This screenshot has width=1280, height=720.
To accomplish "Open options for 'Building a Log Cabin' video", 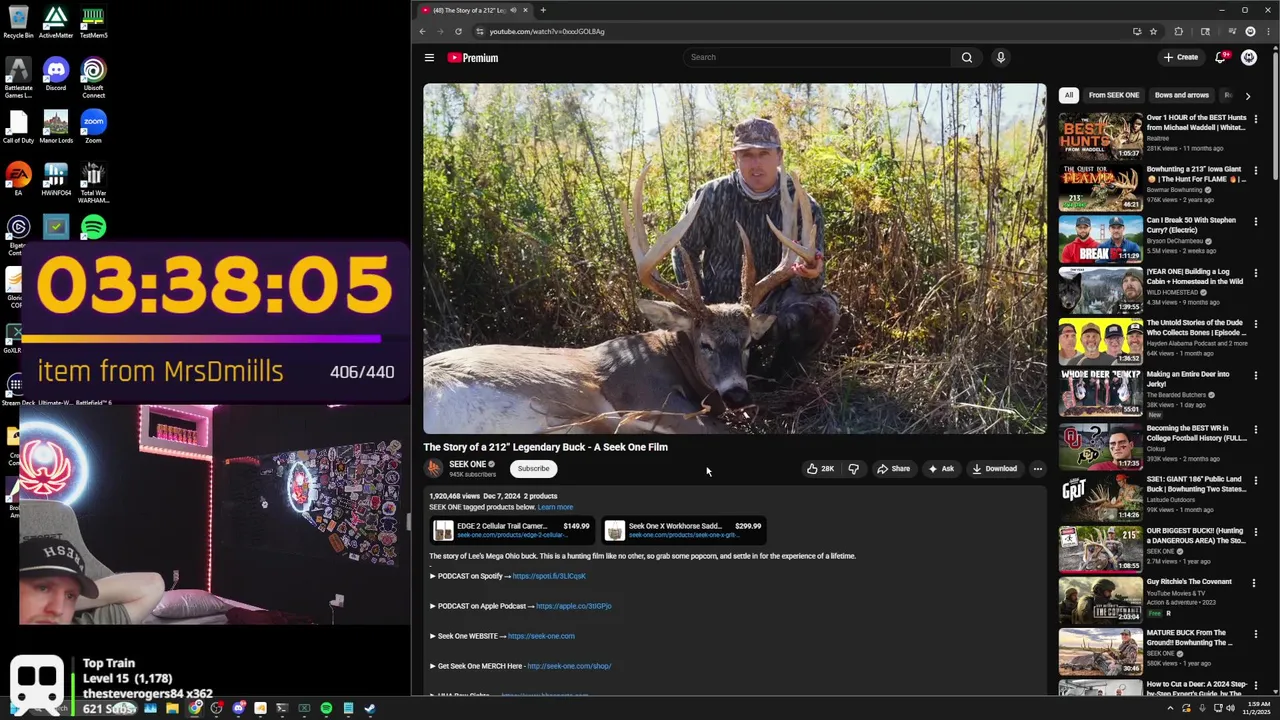I will click(1255, 272).
